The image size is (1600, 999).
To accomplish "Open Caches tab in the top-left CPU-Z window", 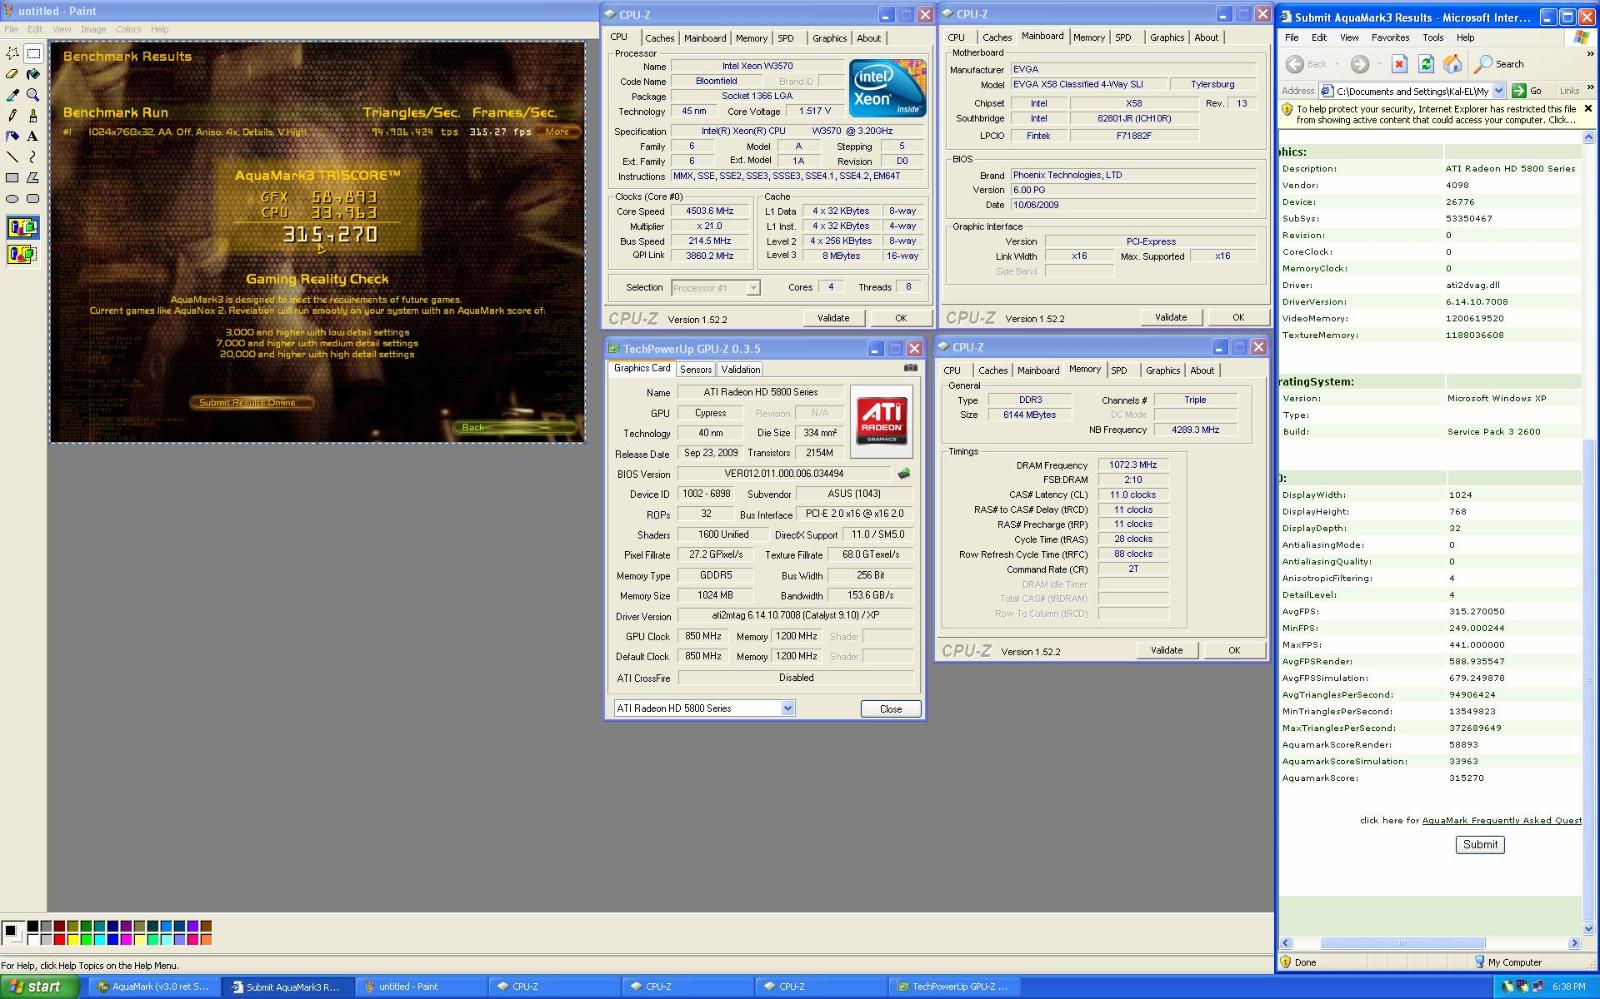I will click(x=659, y=38).
